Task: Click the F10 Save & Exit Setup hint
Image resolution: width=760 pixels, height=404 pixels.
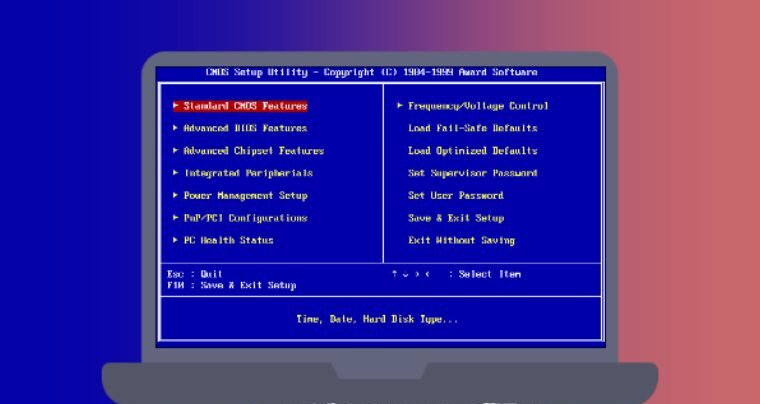Action: (x=231, y=286)
